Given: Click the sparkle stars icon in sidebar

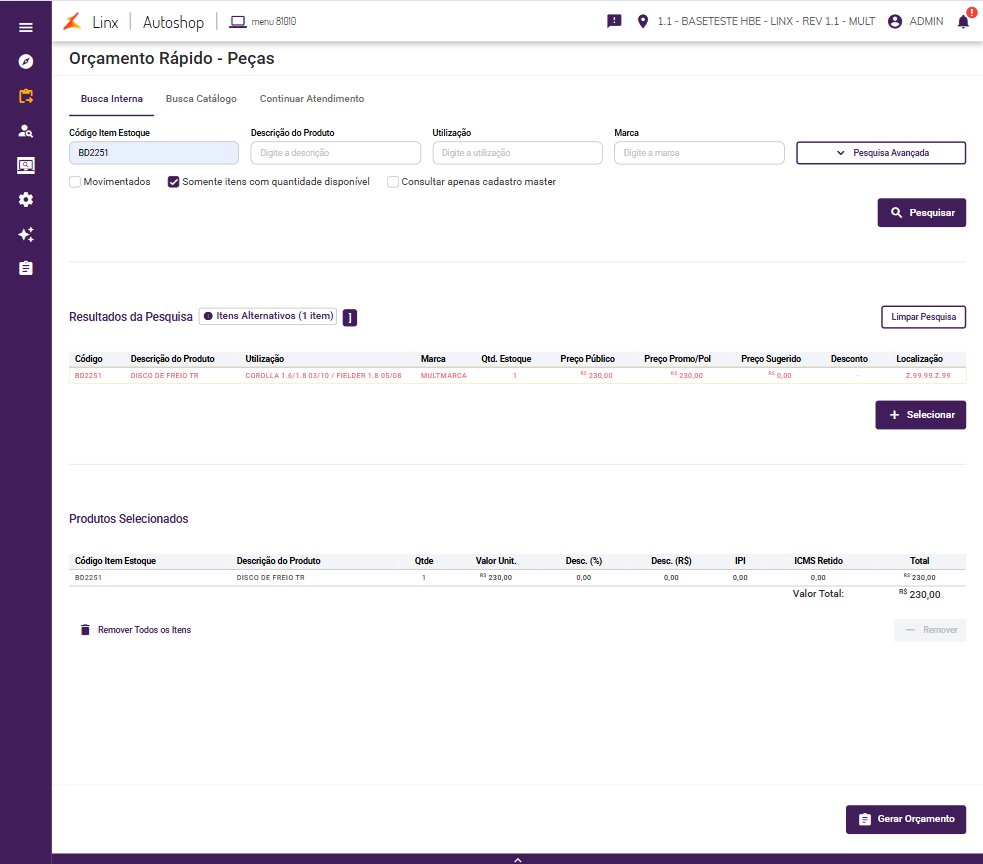Looking at the screenshot, I should tap(26, 234).
